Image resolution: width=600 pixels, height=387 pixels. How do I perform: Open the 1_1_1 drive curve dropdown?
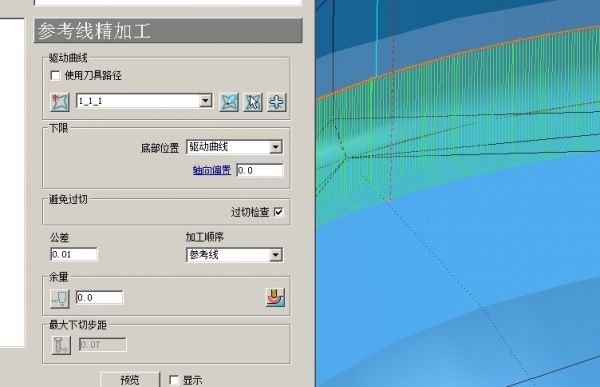(205, 101)
